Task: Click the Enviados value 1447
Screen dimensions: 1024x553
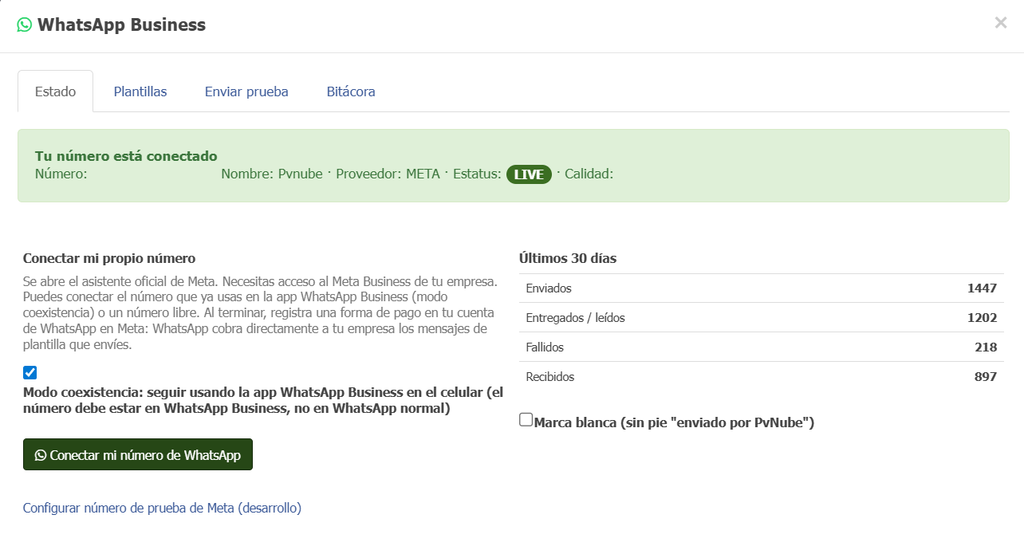Action: pos(982,288)
